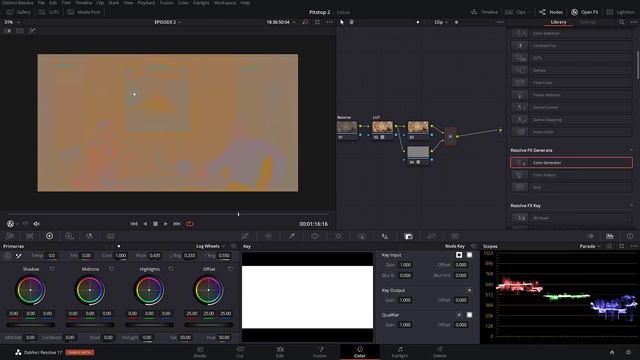The image size is (640, 360).
Task: Switch to the Settings tab in Open FX
Action: pyautogui.click(x=588, y=22)
